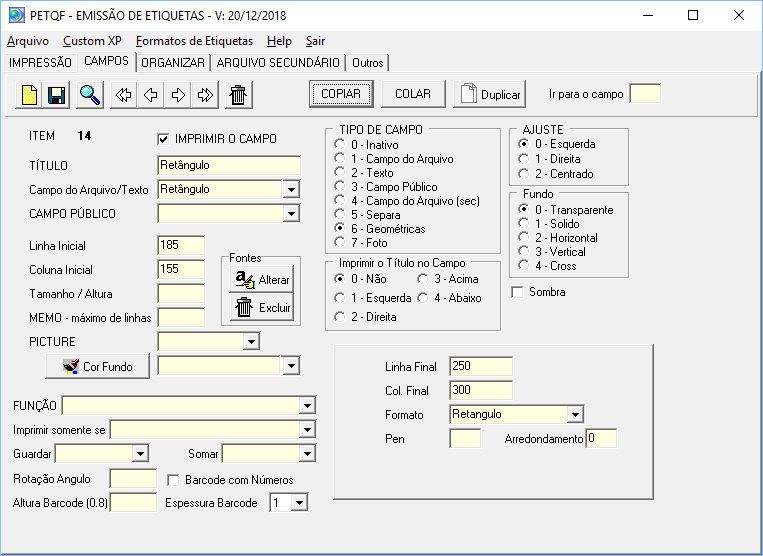Enable the Sombra checkbox
This screenshot has width=763, height=556.
pyautogui.click(x=517, y=292)
